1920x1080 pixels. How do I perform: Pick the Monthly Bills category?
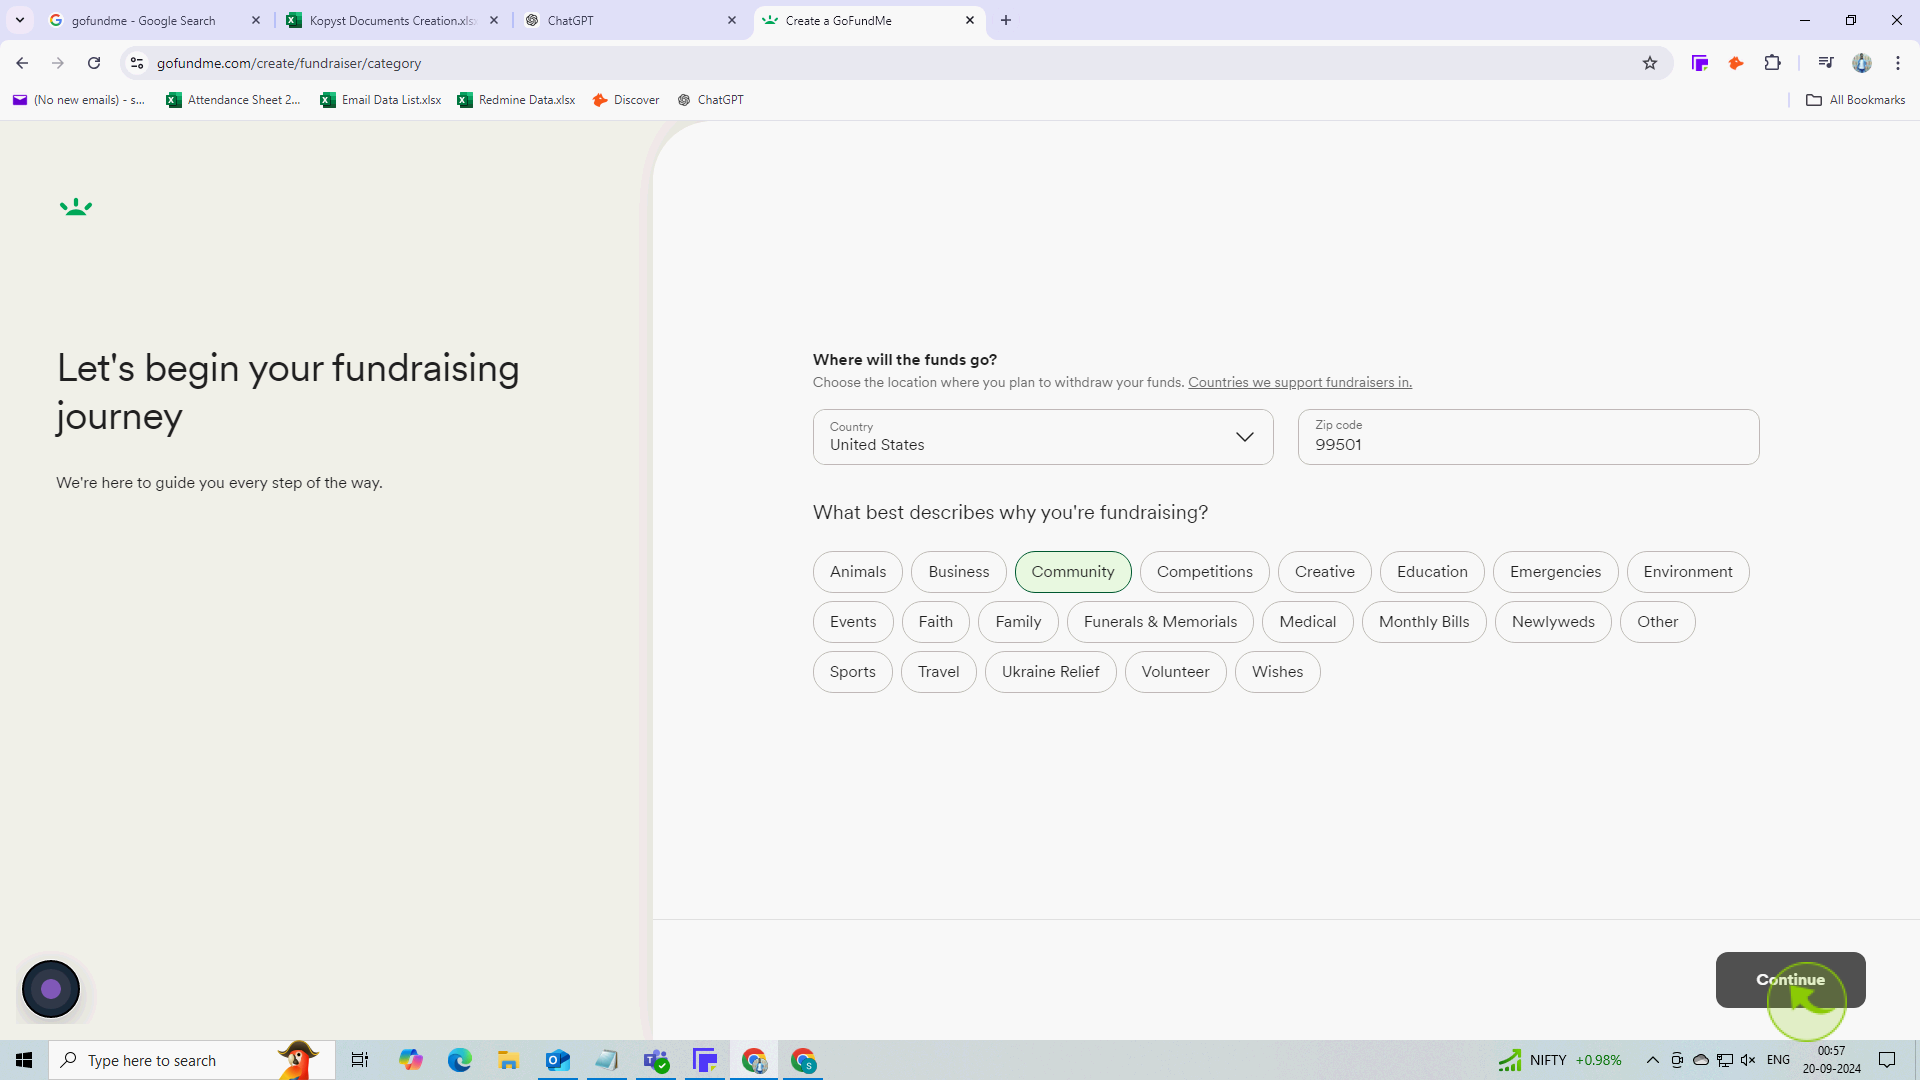point(1424,622)
